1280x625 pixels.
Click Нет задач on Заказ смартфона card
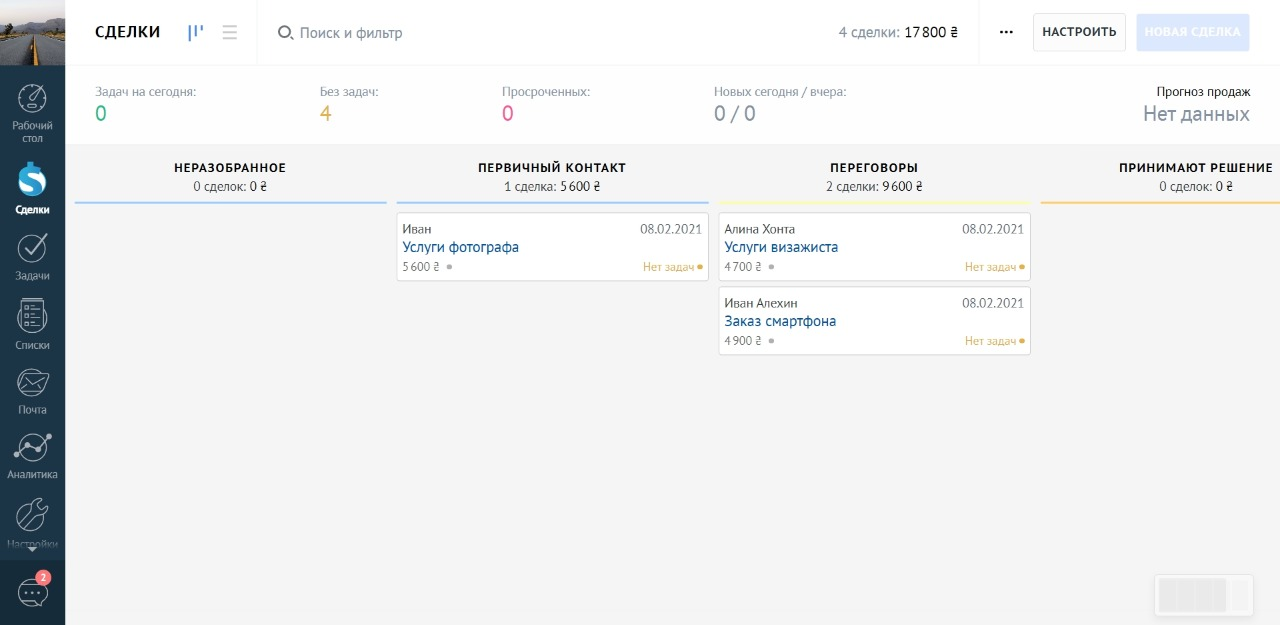[x=994, y=341]
